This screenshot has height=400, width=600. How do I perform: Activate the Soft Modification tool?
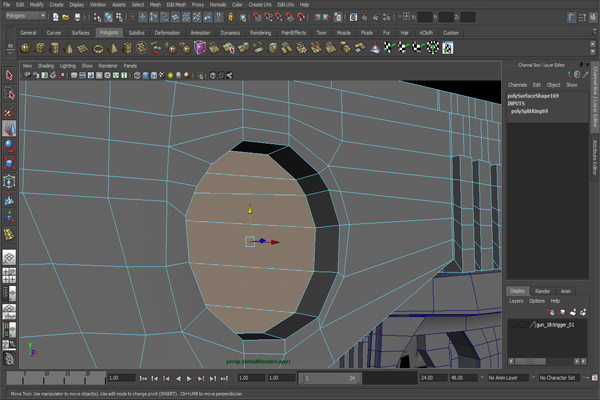pos(9,199)
